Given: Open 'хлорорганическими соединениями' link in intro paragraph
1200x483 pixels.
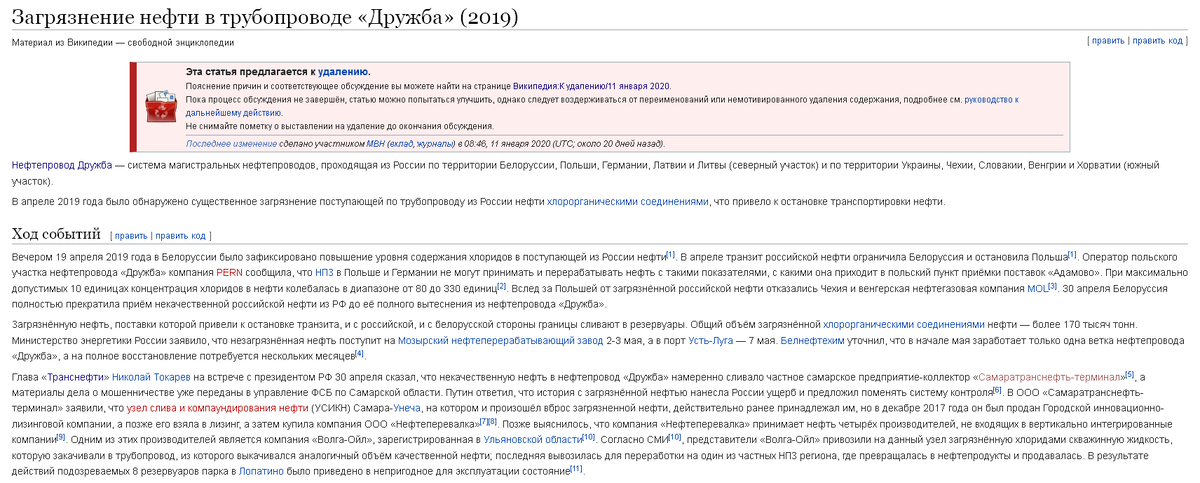Looking at the screenshot, I should 627,201.
